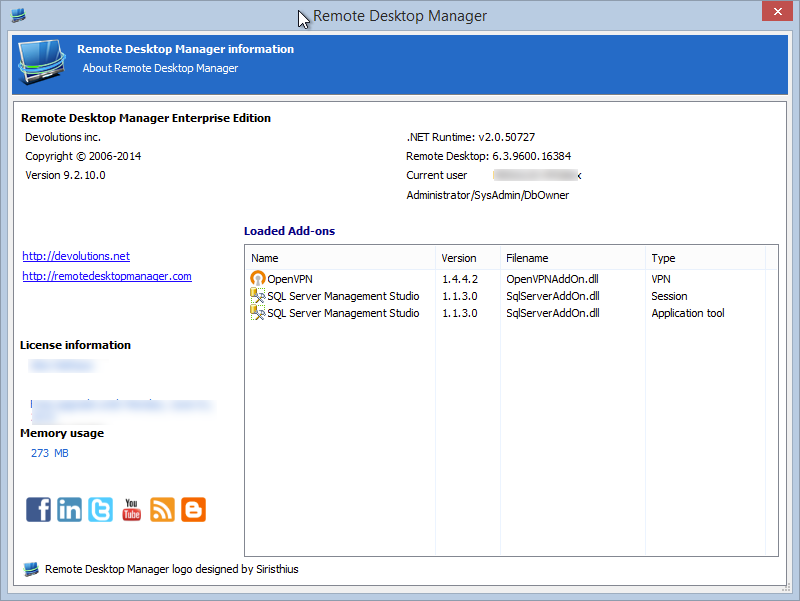Click icon of SQL Server Application tool row
This screenshot has height=601, width=800.
[258, 313]
